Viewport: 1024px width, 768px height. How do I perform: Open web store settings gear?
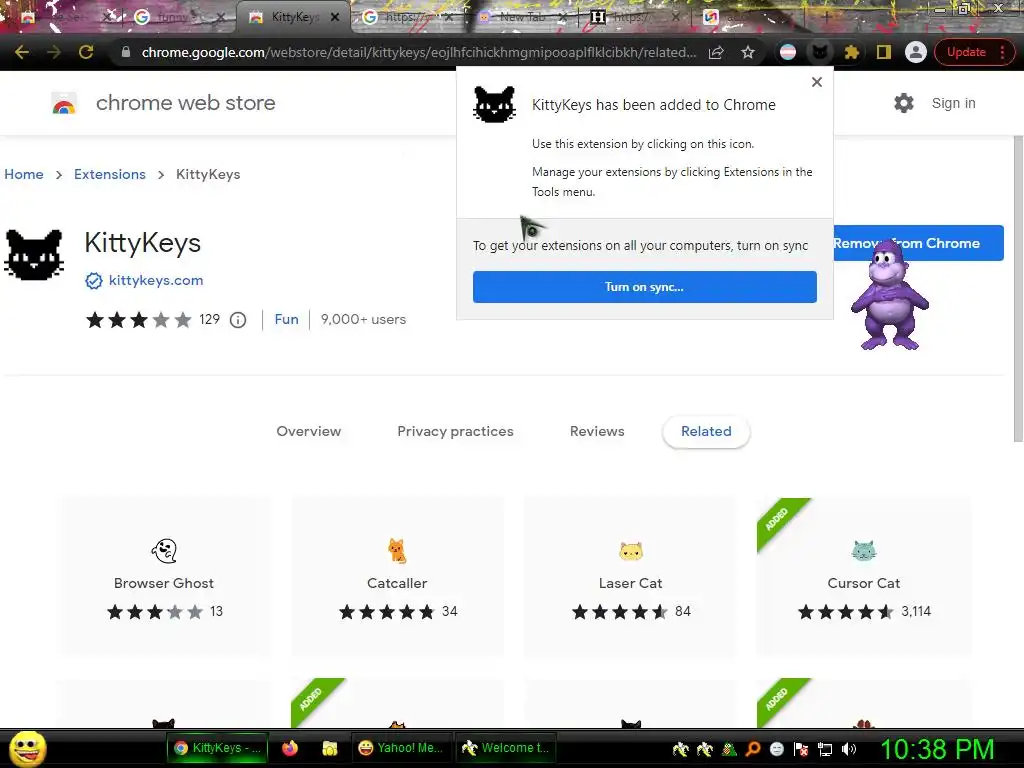[904, 103]
